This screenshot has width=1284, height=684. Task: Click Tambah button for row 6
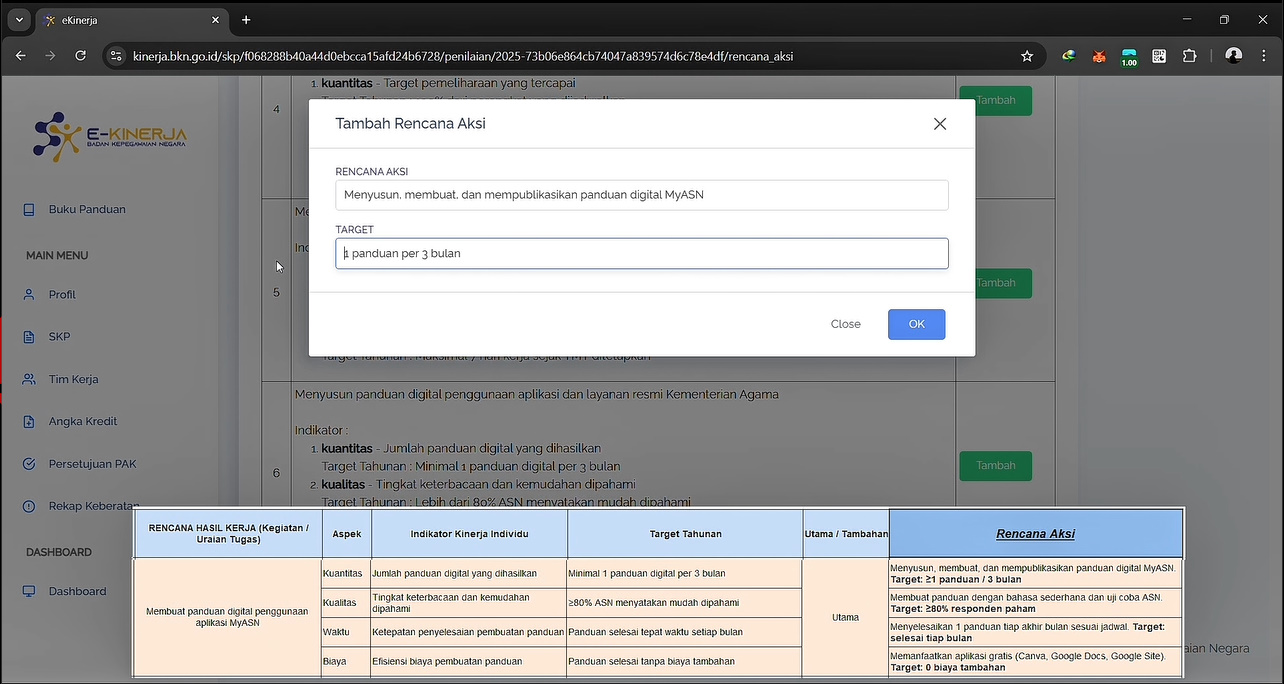(x=995, y=465)
